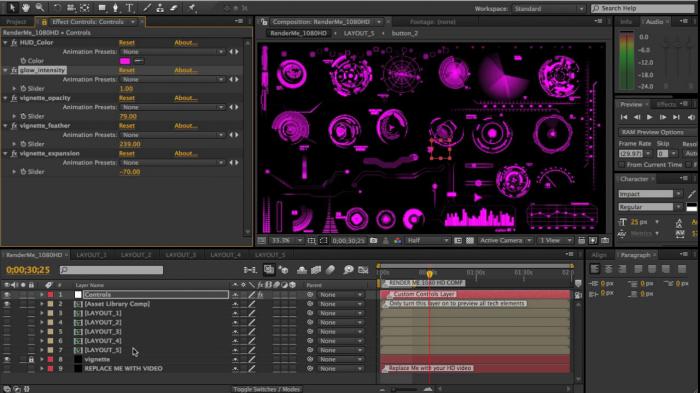
Task: Jump to first frame in Preview panel
Action: pos(624,117)
